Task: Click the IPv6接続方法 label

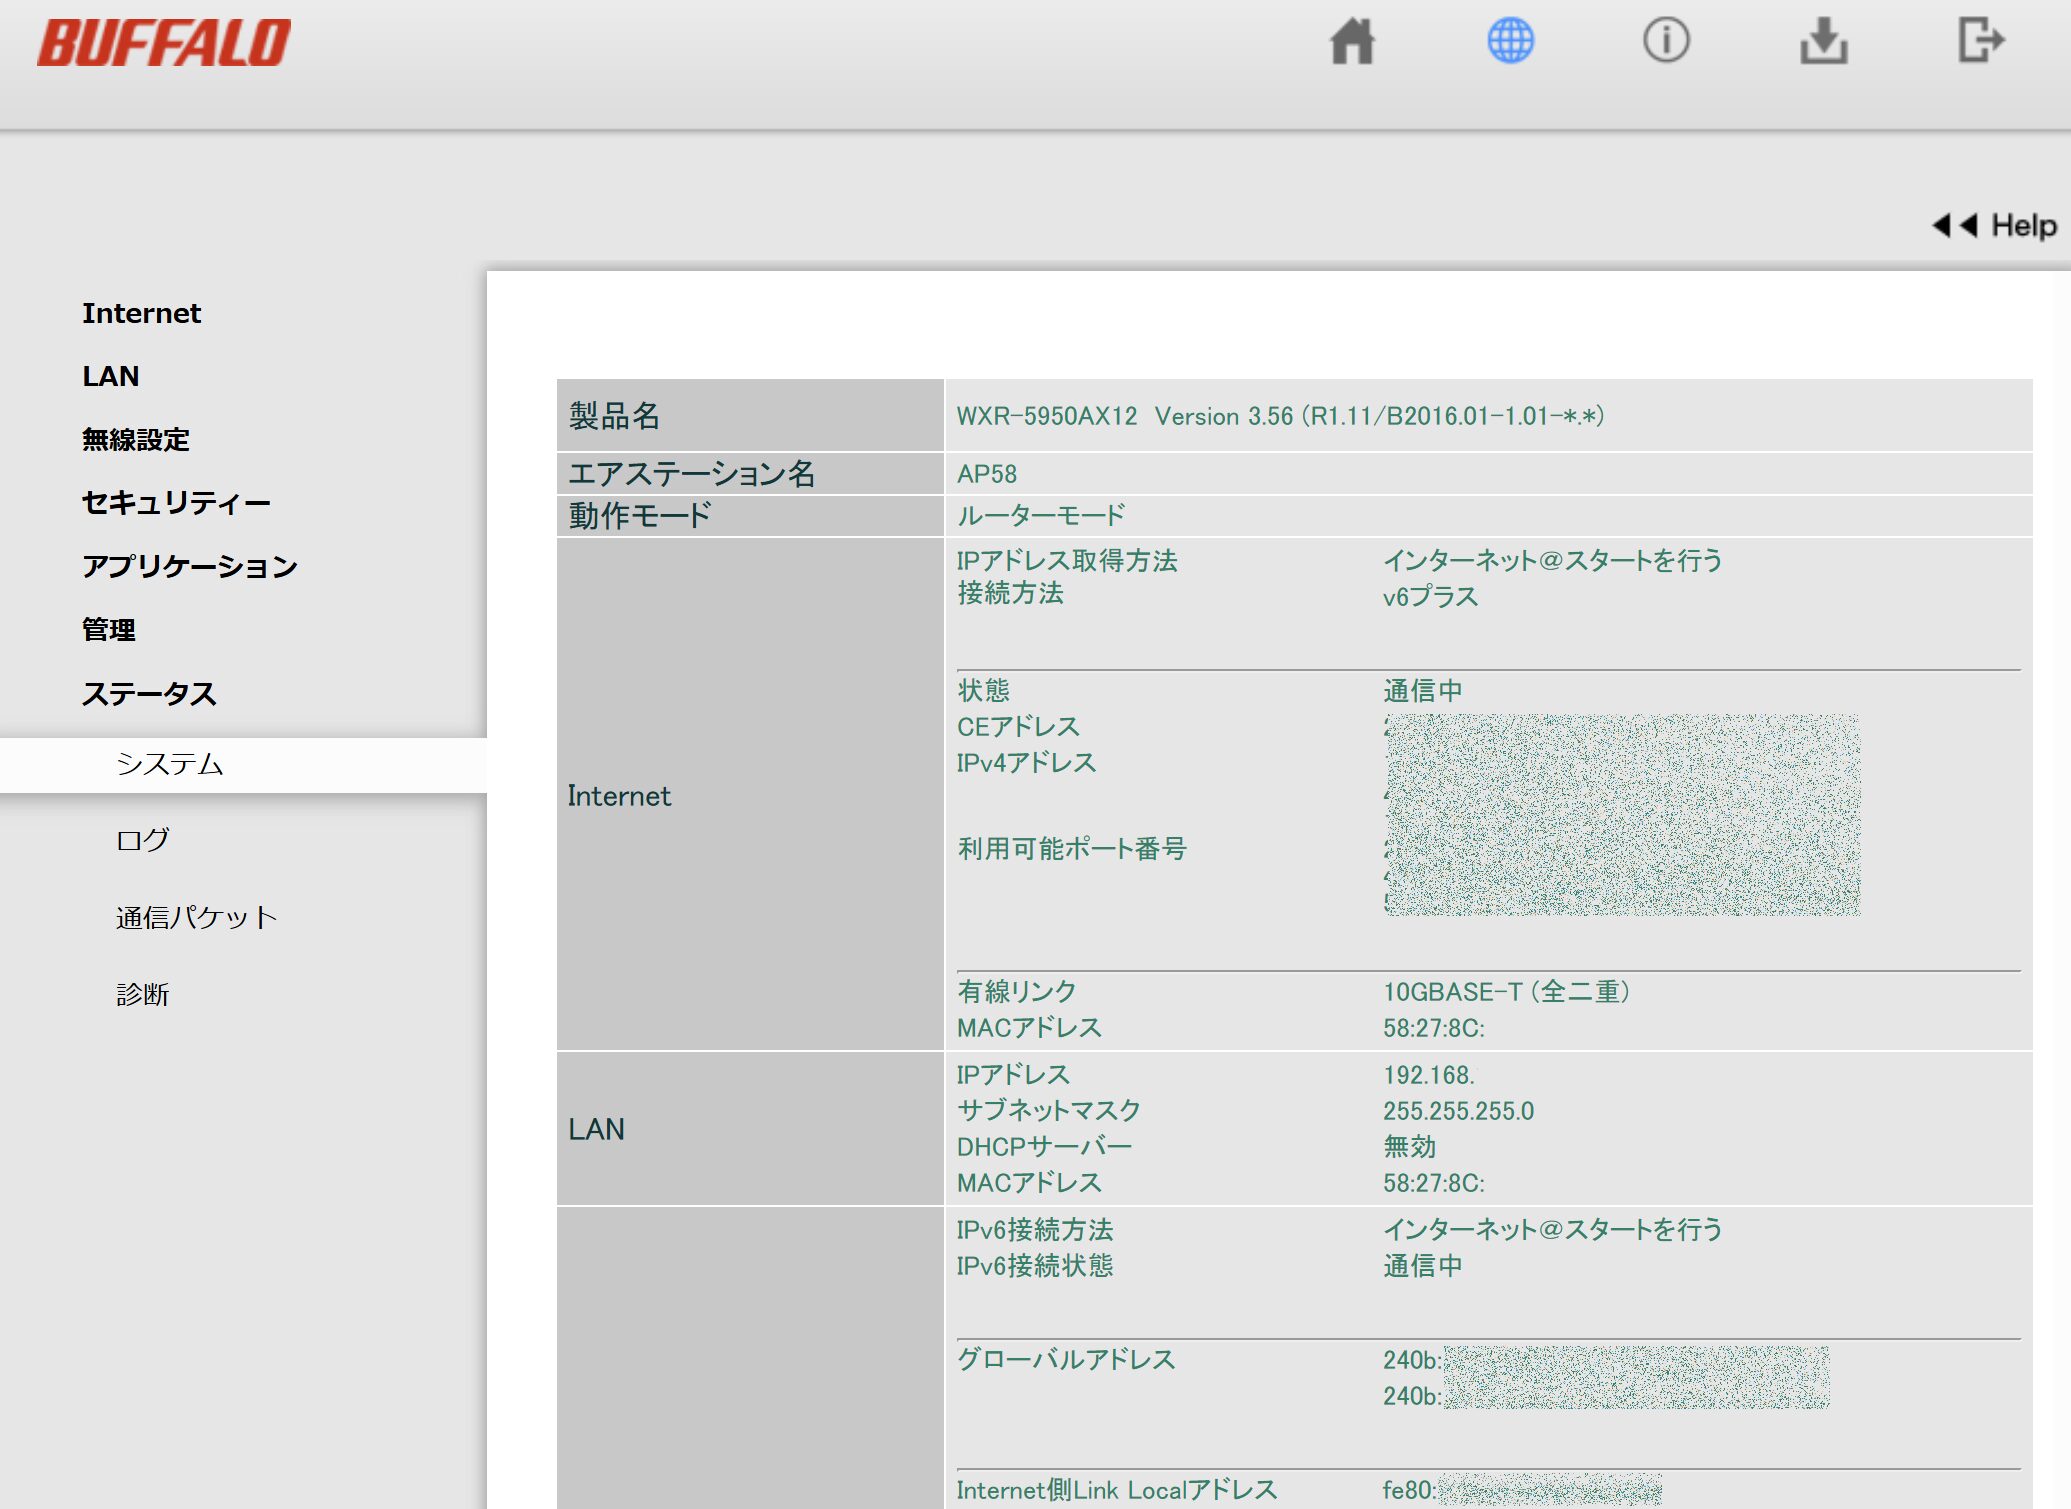Action: pos(1035,1230)
